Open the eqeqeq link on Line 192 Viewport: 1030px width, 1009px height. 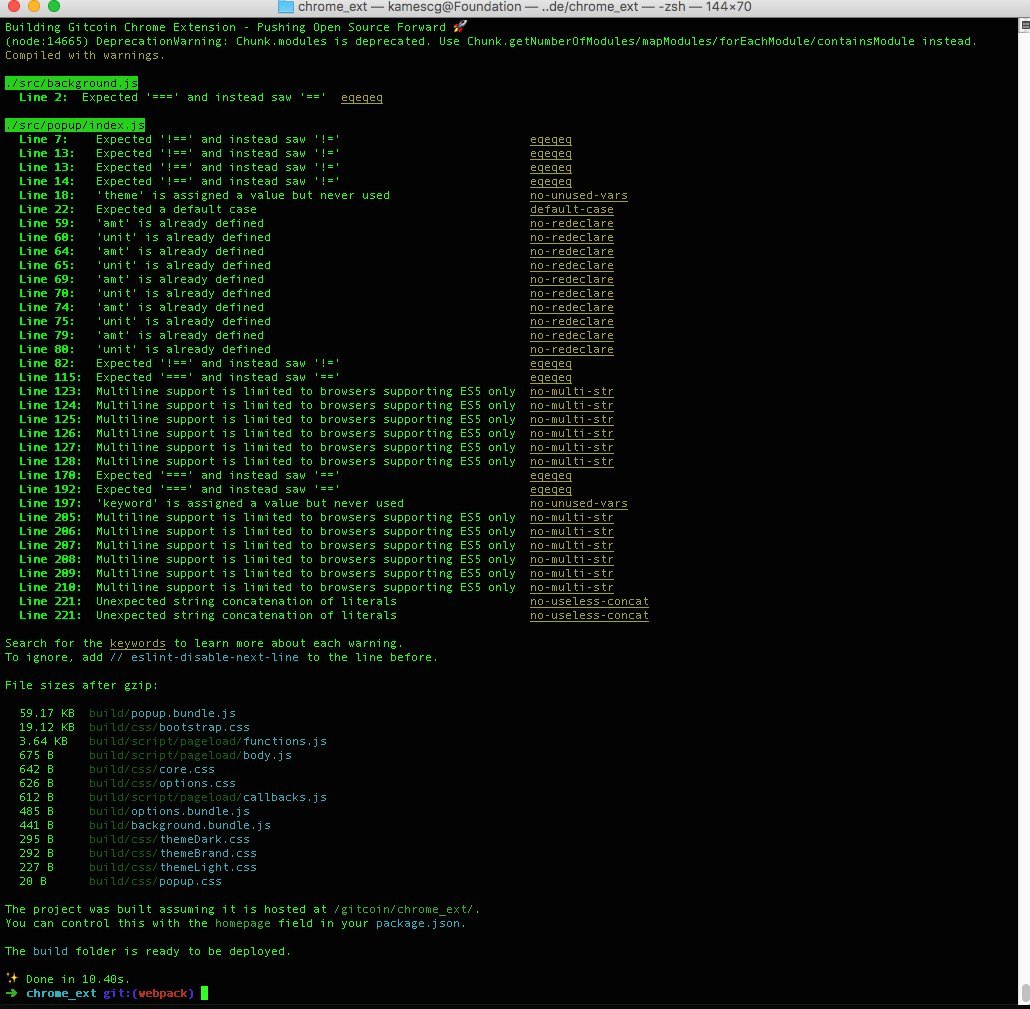tap(550, 489)
